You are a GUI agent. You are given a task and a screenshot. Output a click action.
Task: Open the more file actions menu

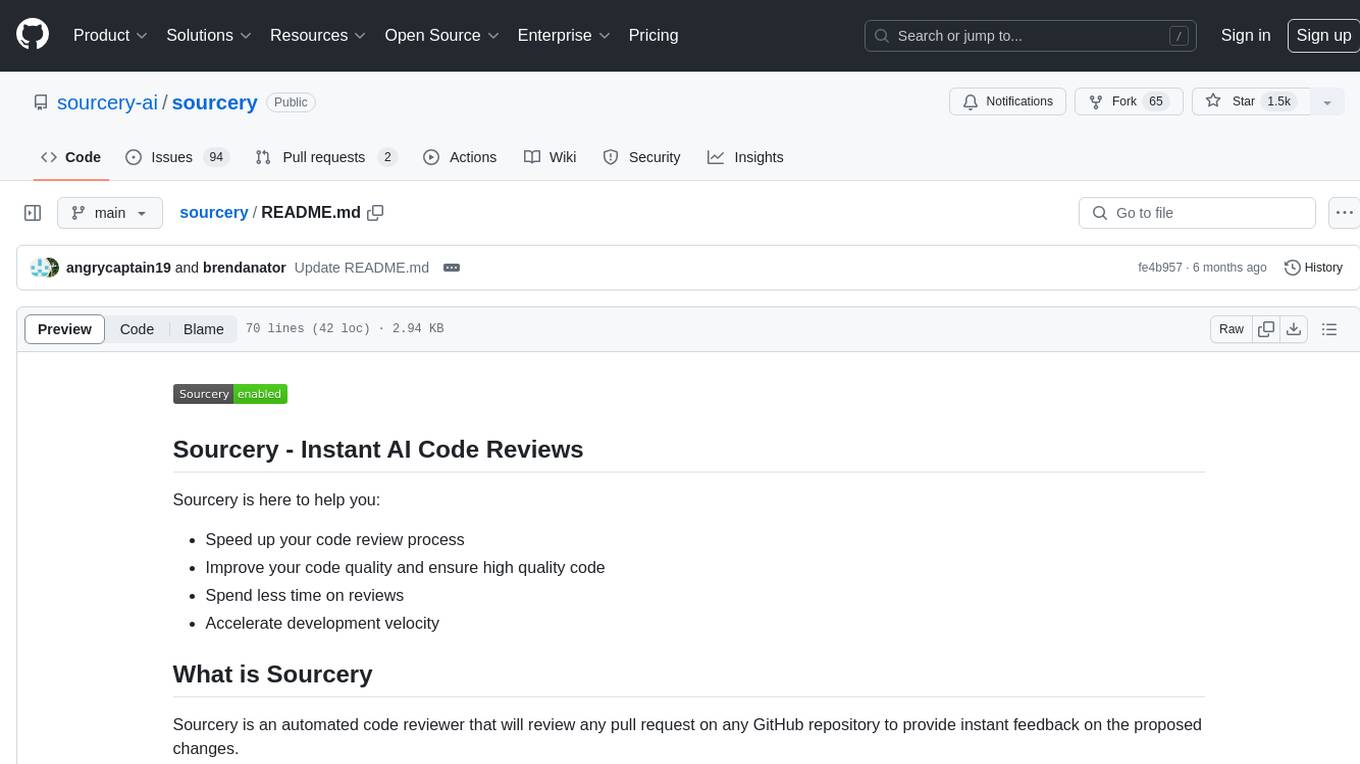click(1344, 213)
